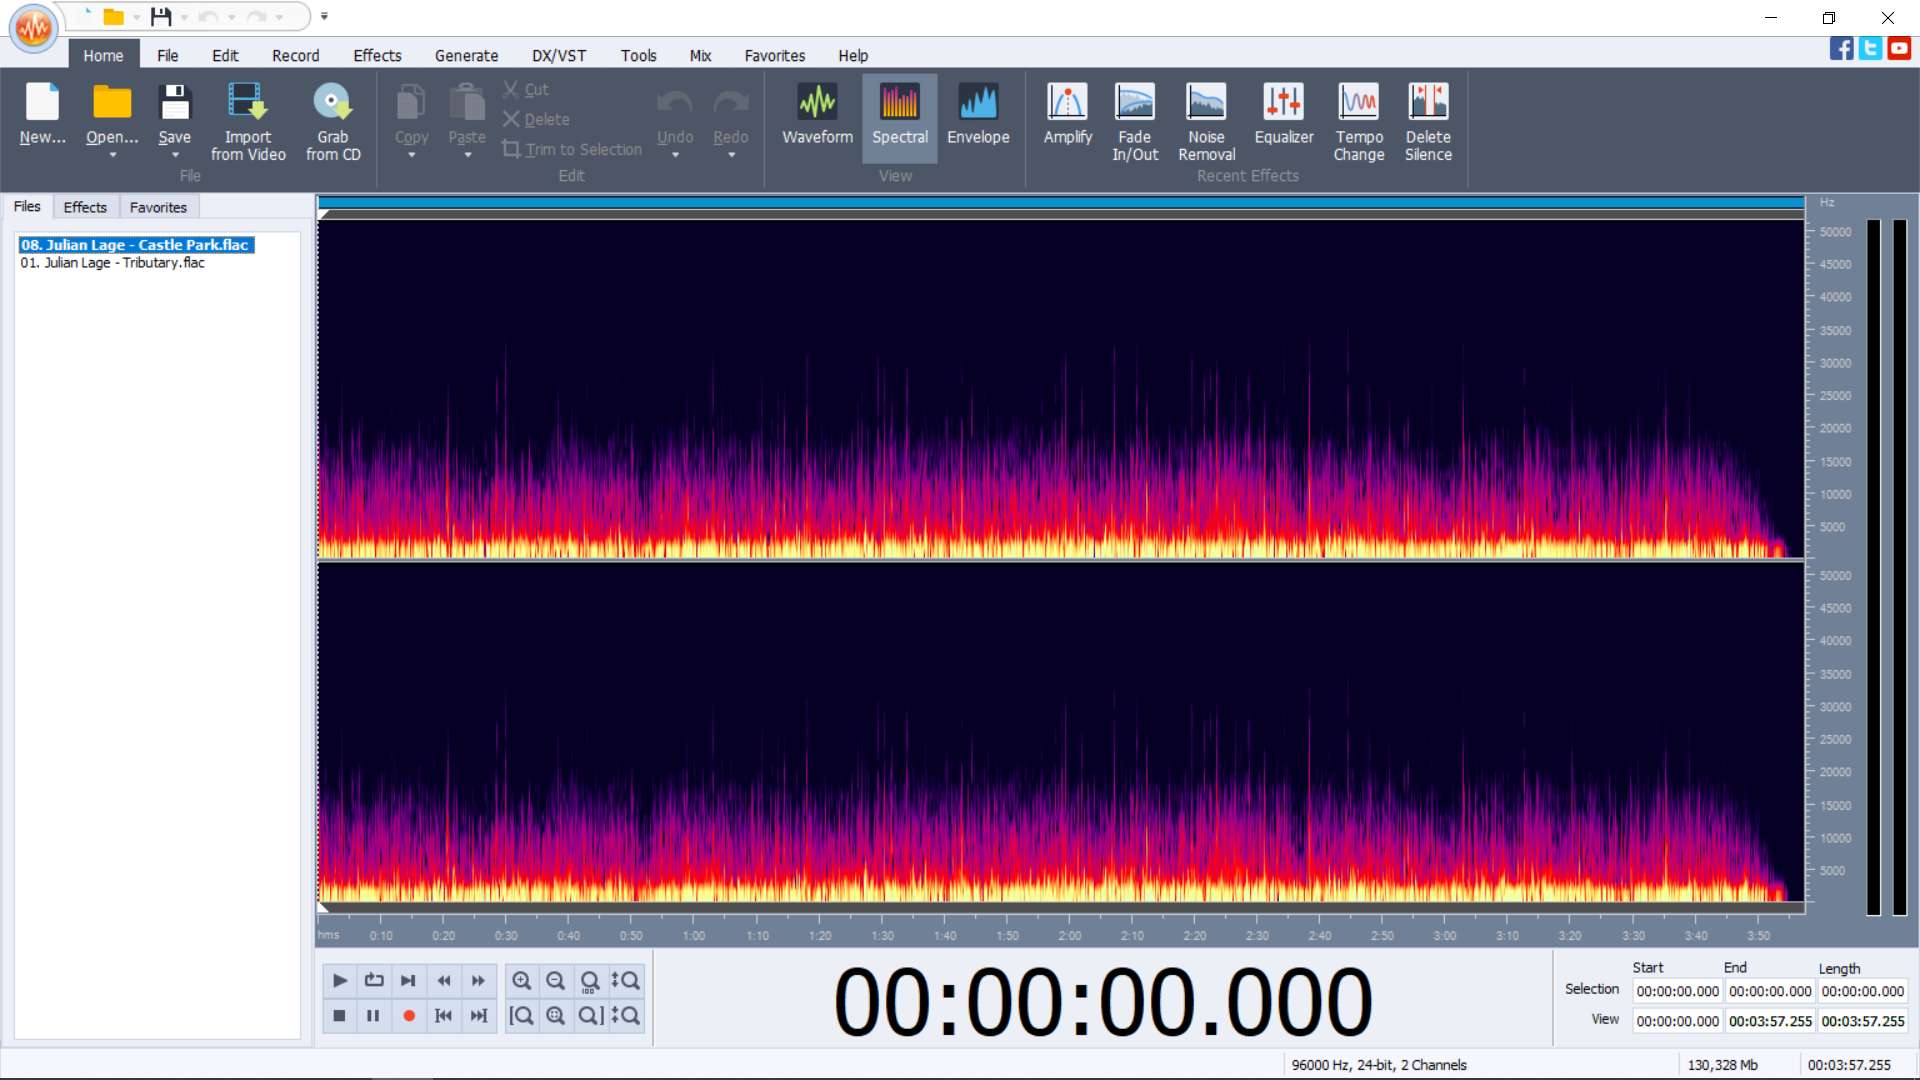
Task: Zoom to selection start
Action: pyautogui.click(x=521, y=1015)
